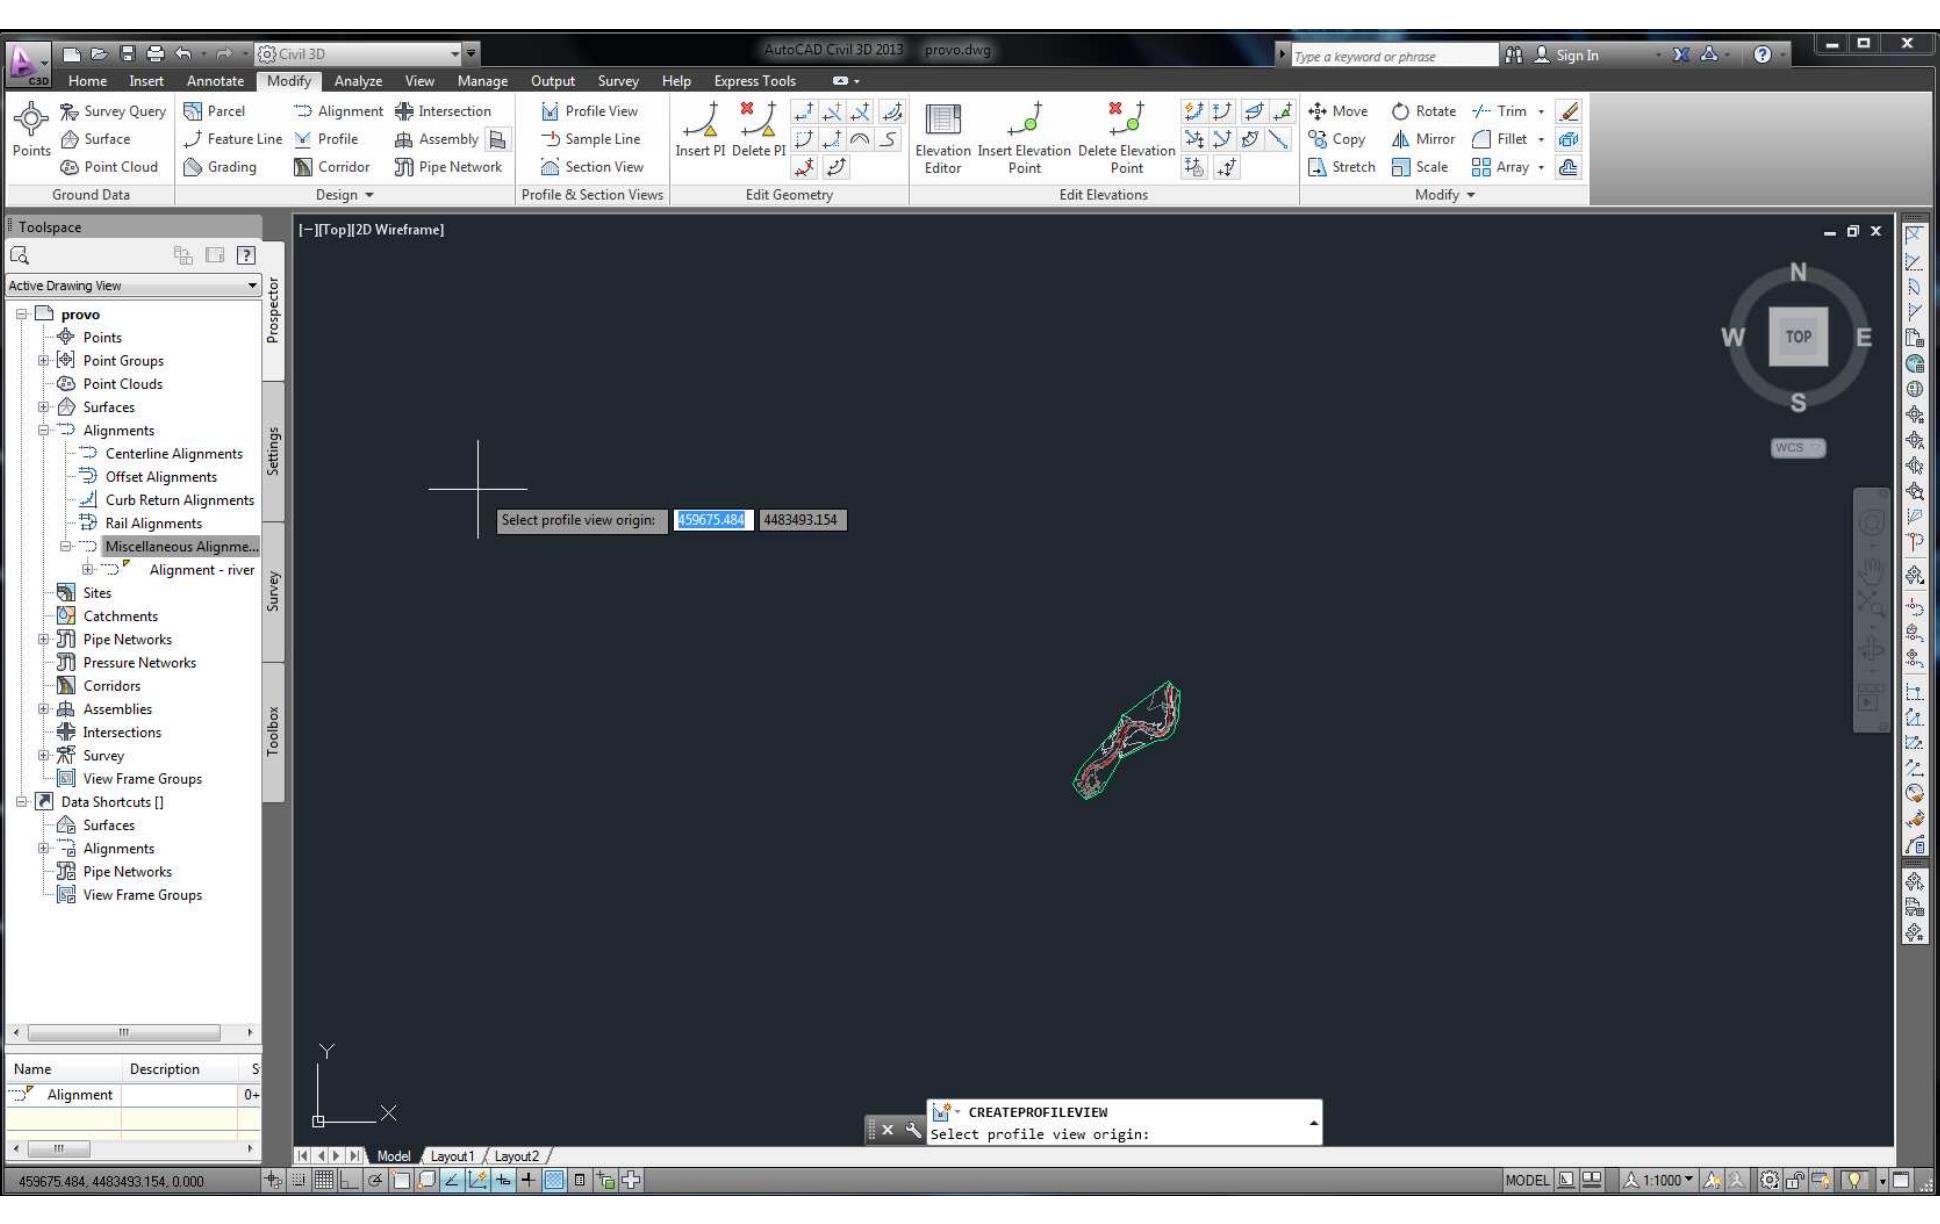Click the Fillet tool
The image size is (1940, 1224).
point(1506,139)
